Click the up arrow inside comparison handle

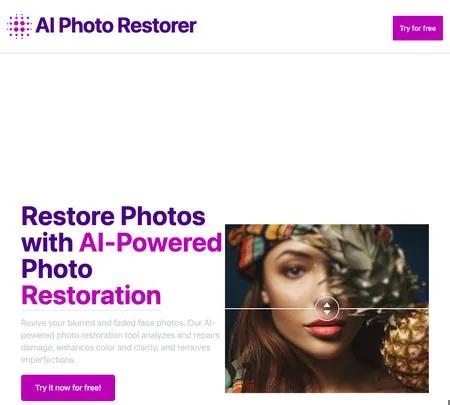pyautogui.click(x=327, y=305)
